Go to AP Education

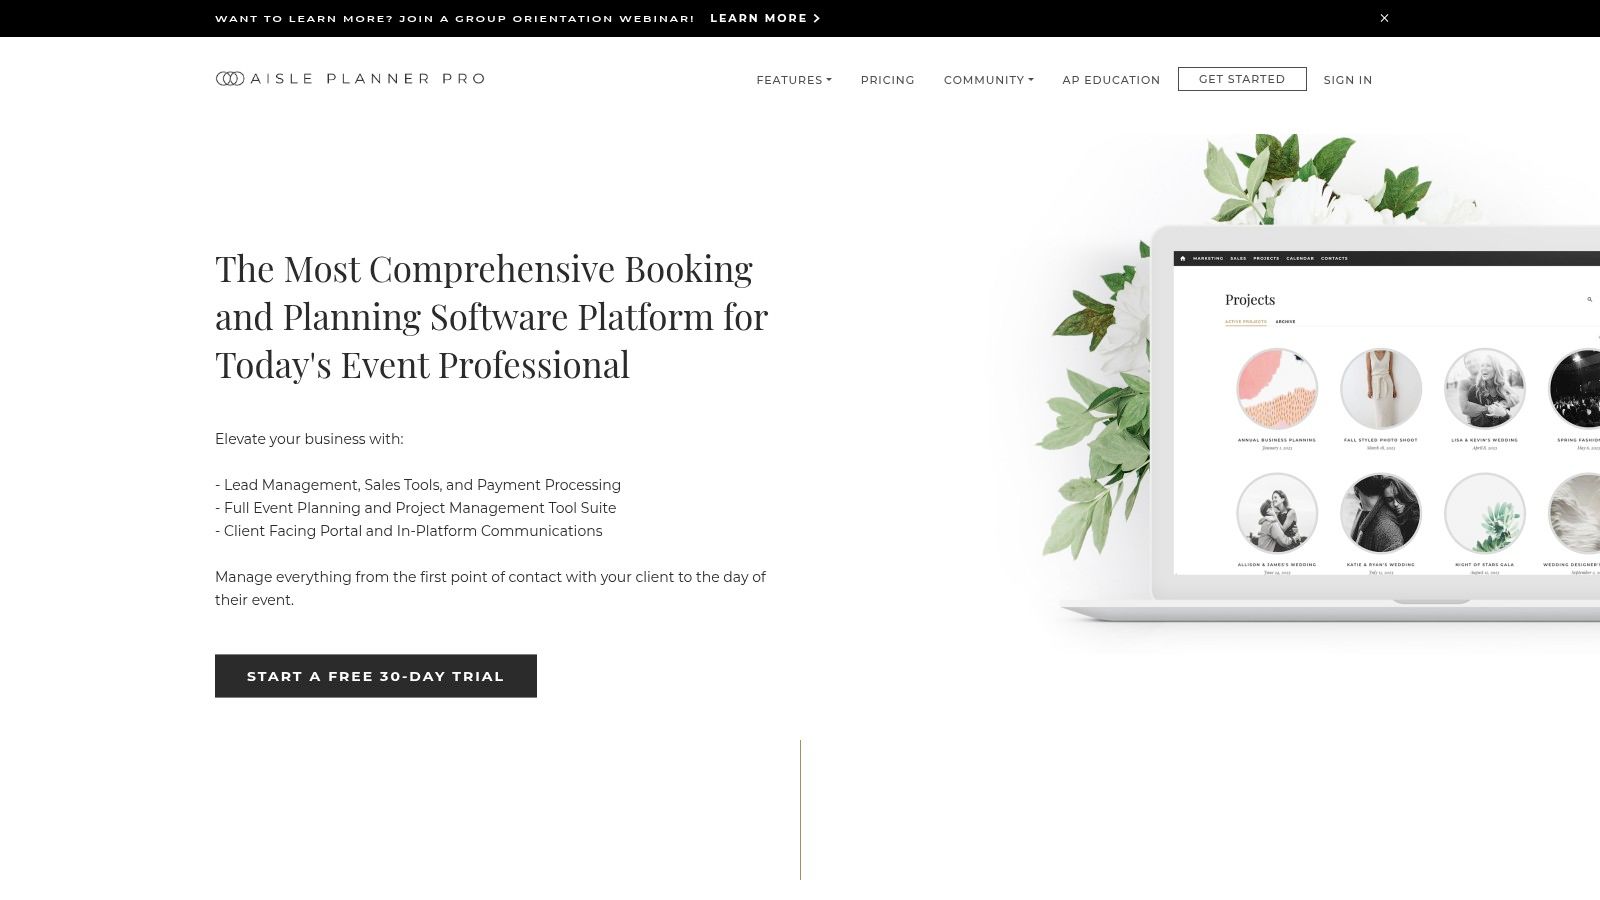click(x=1111, y=80)
